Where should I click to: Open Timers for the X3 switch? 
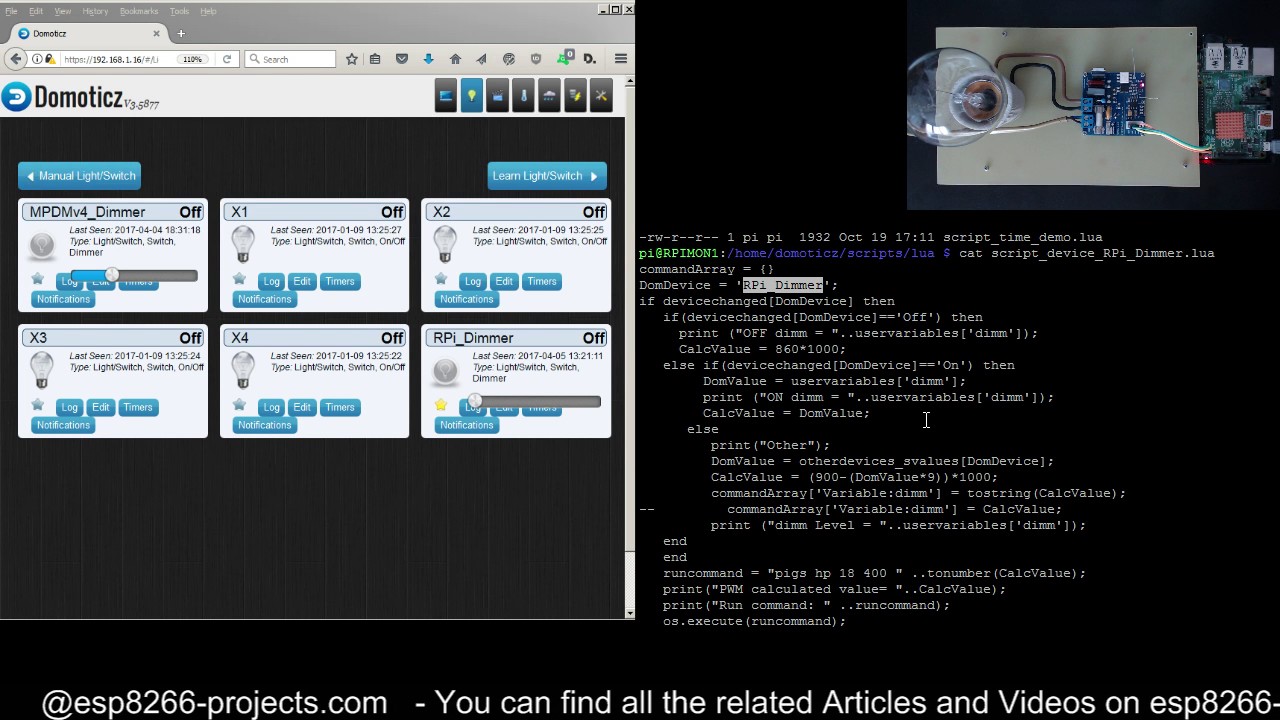(138, 407)
